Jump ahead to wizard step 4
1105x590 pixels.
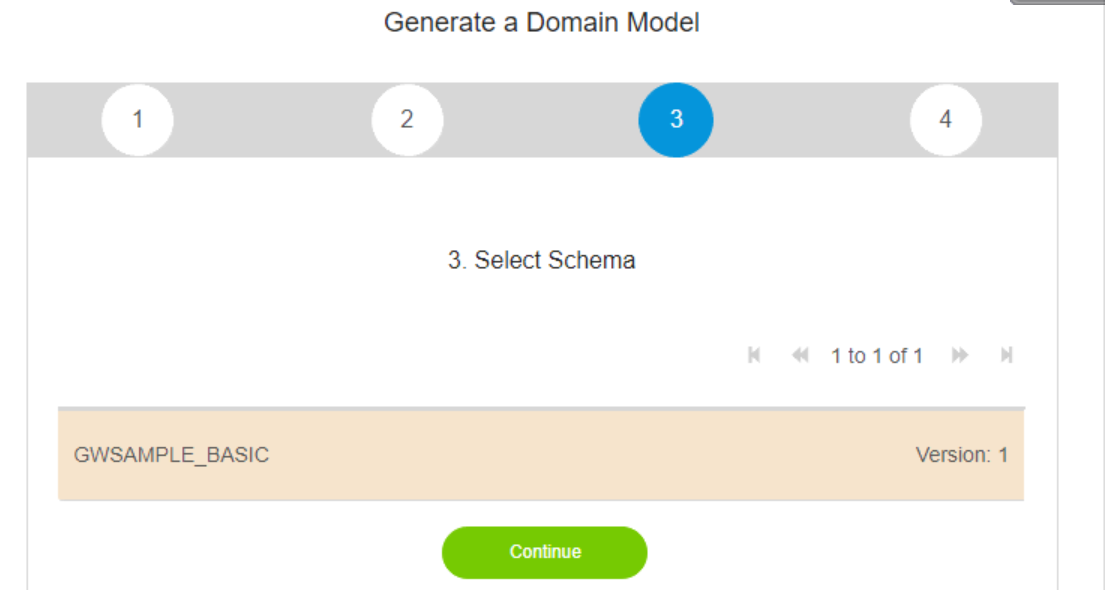[x=945, y=119]
